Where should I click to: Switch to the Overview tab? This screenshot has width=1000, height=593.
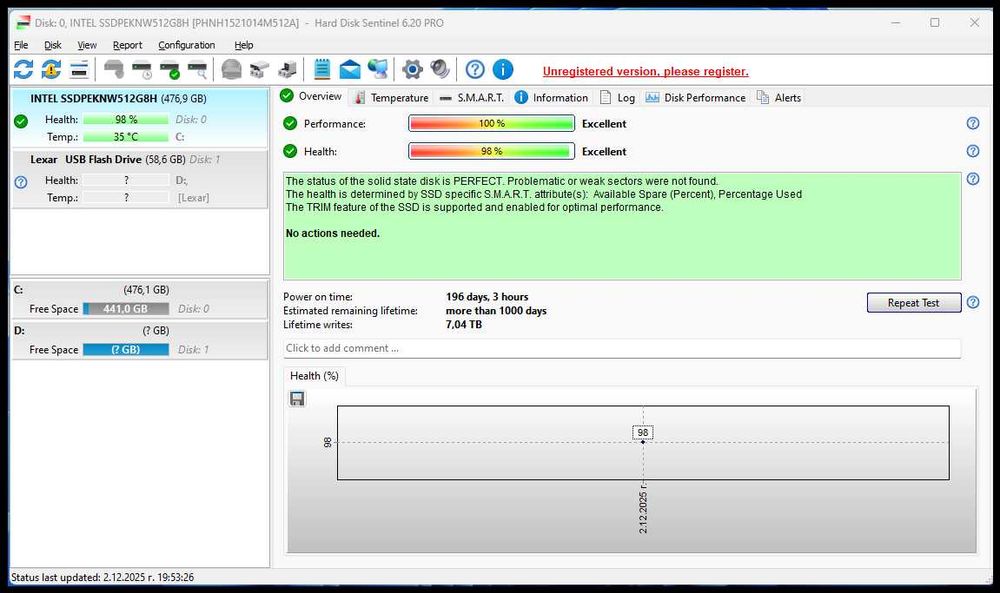(x=311, y=96)
